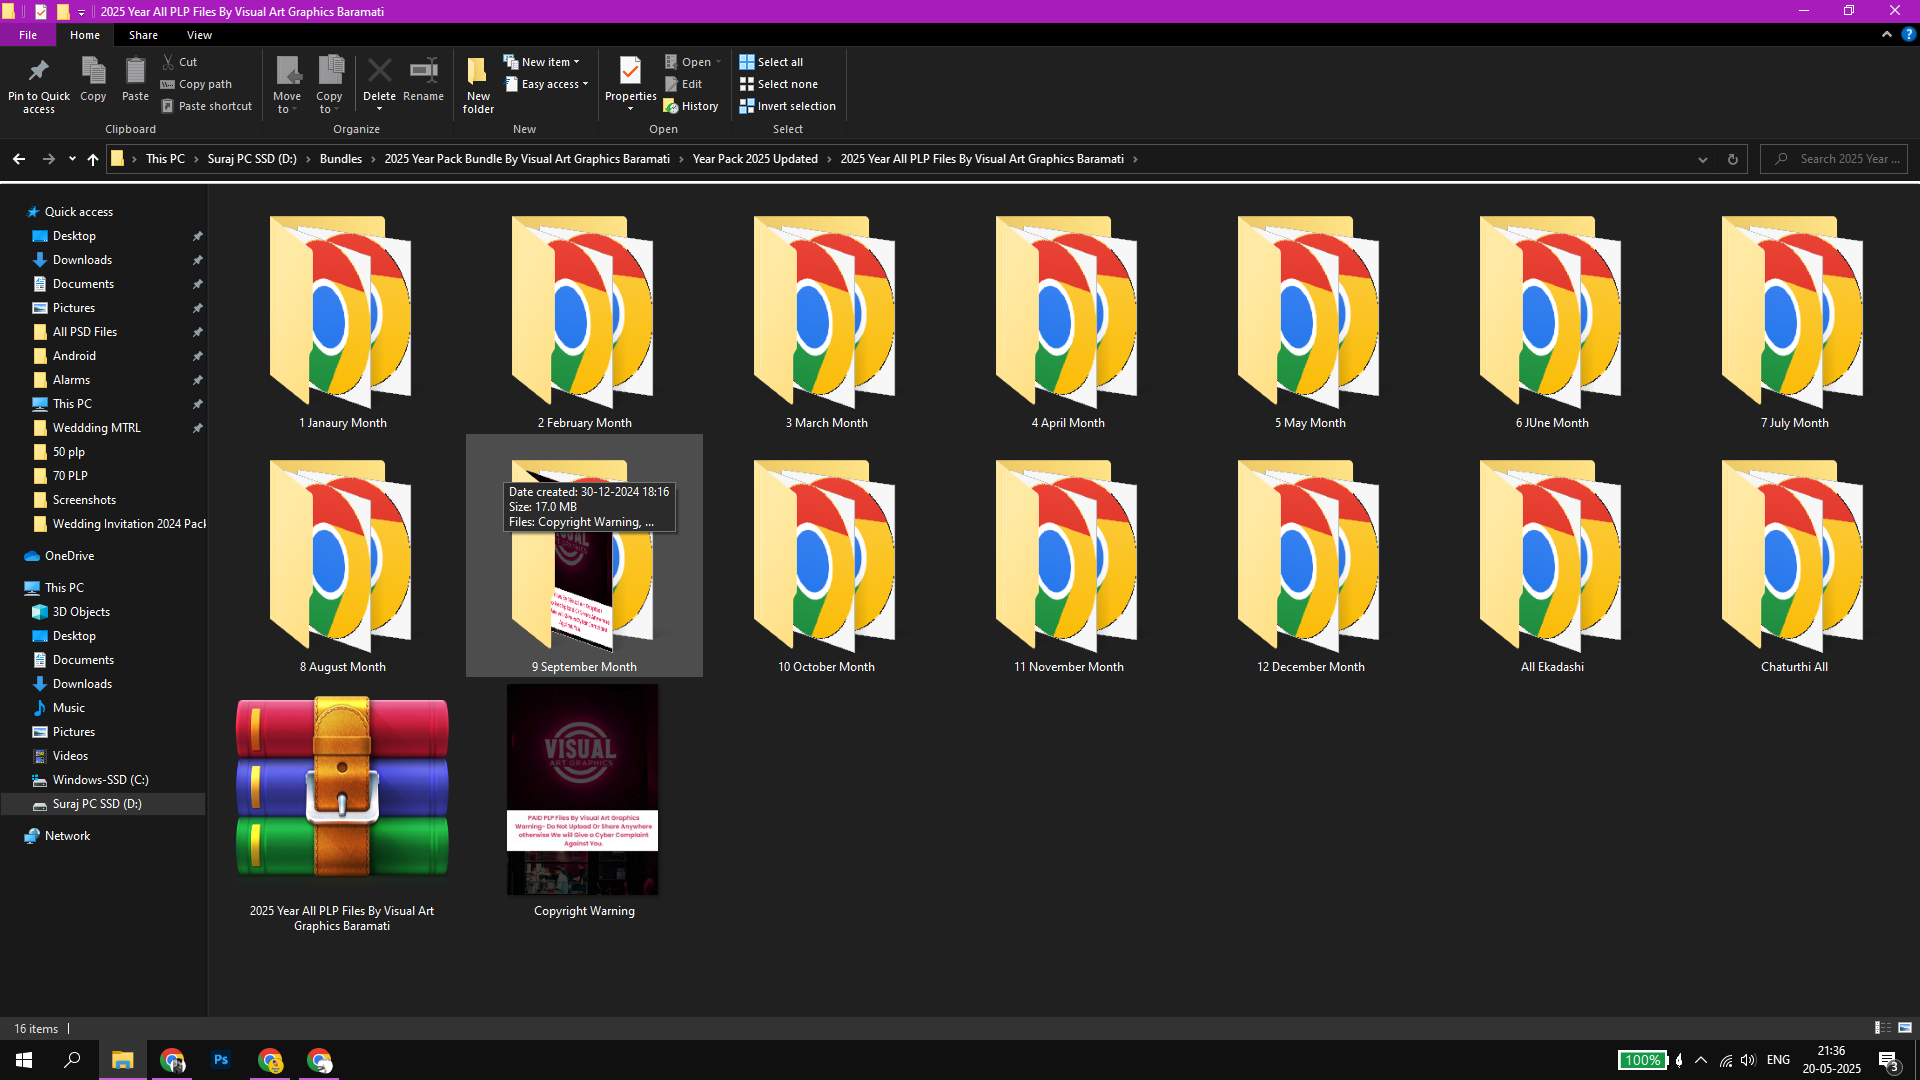Switch to the Home ribbon tab

click(x=85, y=35)
